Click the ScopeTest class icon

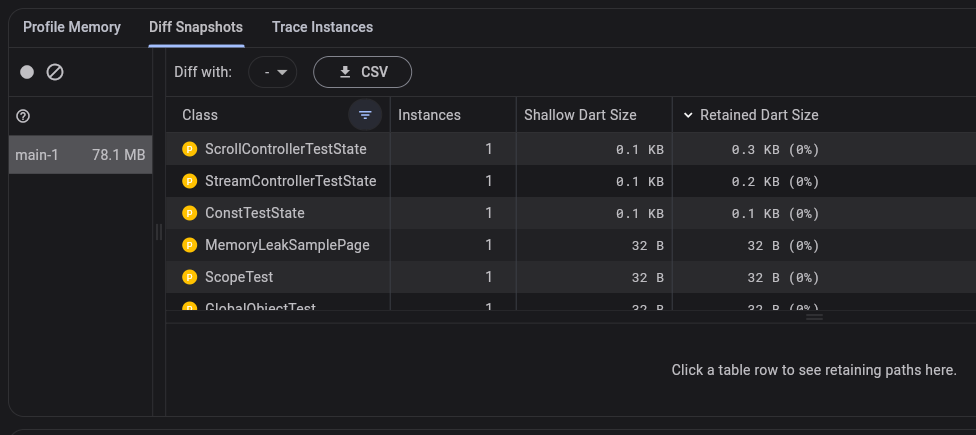(x=189, y=277)
